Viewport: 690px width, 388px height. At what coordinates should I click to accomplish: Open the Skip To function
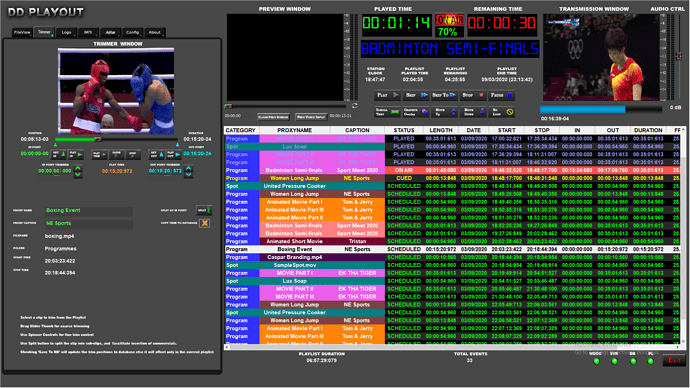pos(444,95)
